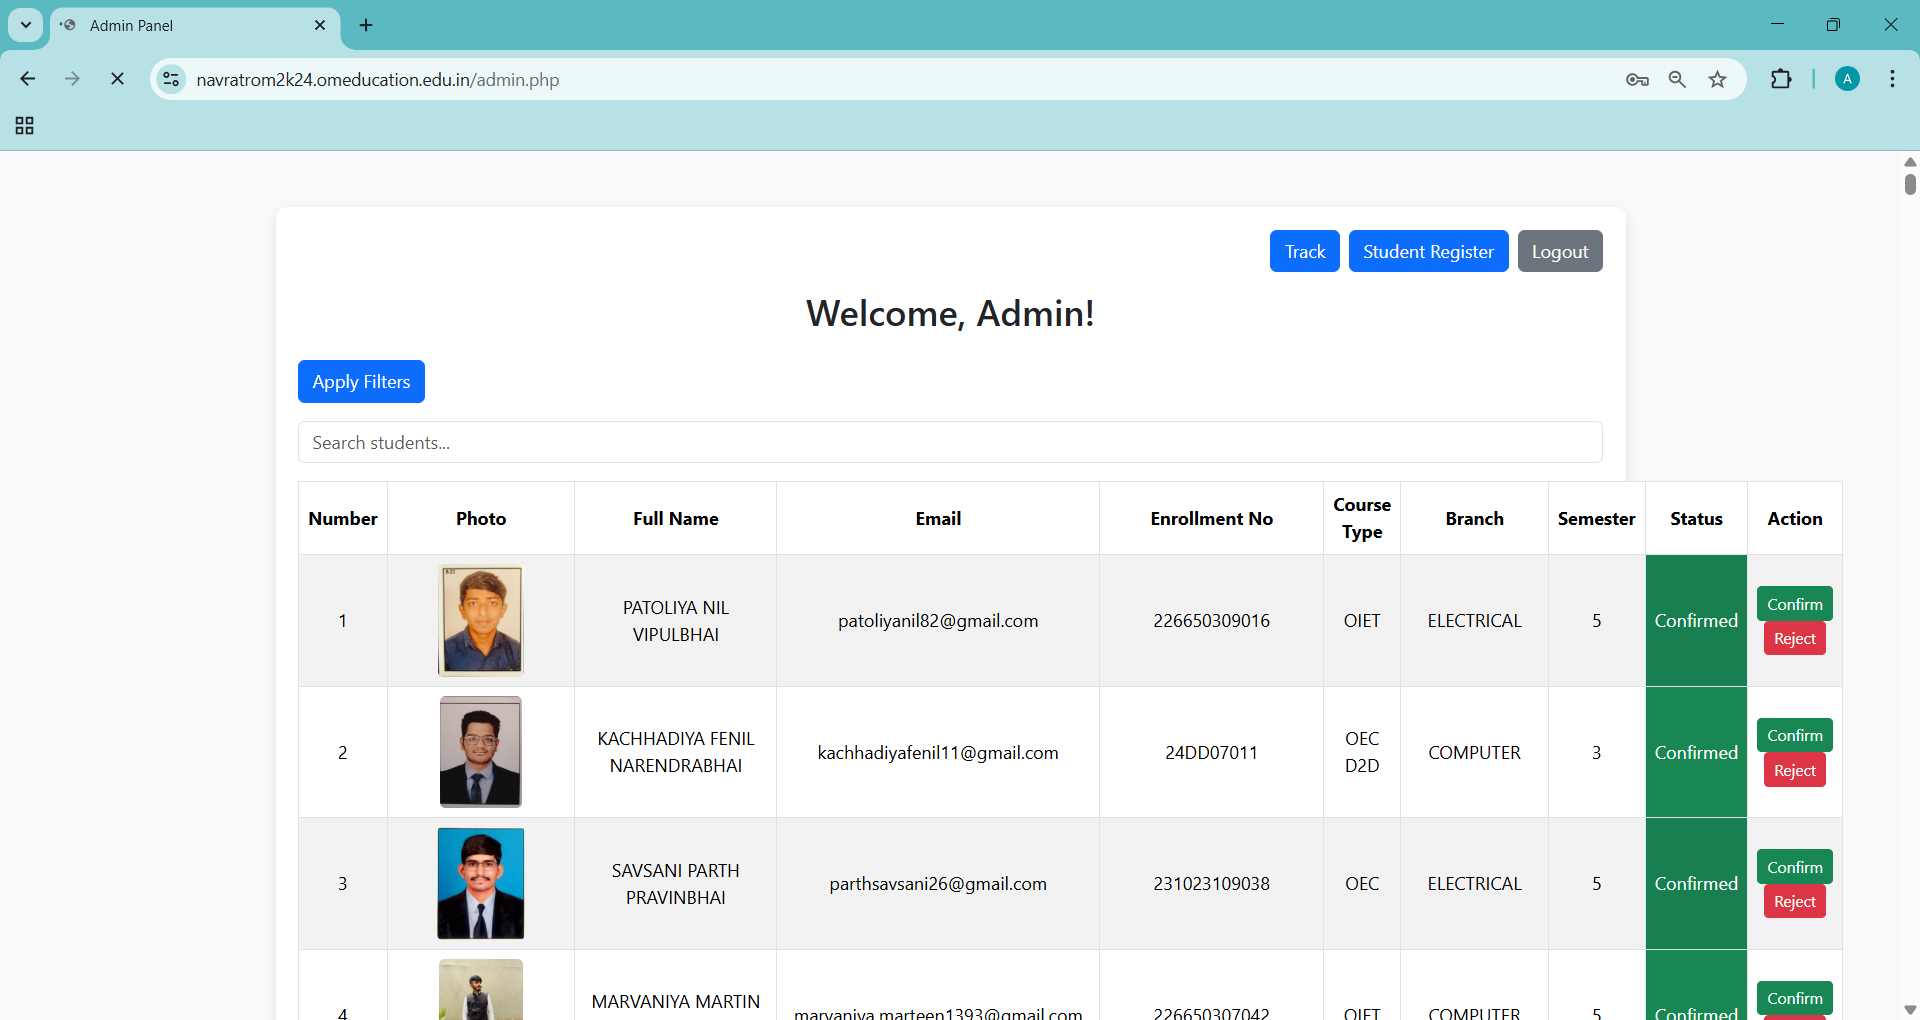The image size is (1920, 1020).
Task: Open a new browser tab
Action: (x=366, y=25)
